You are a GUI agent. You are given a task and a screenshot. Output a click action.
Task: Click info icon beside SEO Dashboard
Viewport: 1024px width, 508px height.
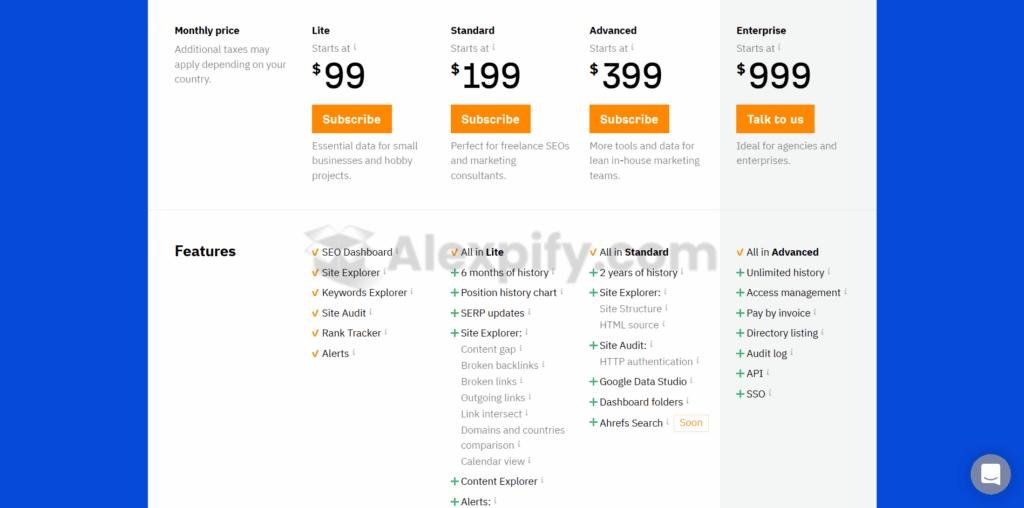[397, 251]
